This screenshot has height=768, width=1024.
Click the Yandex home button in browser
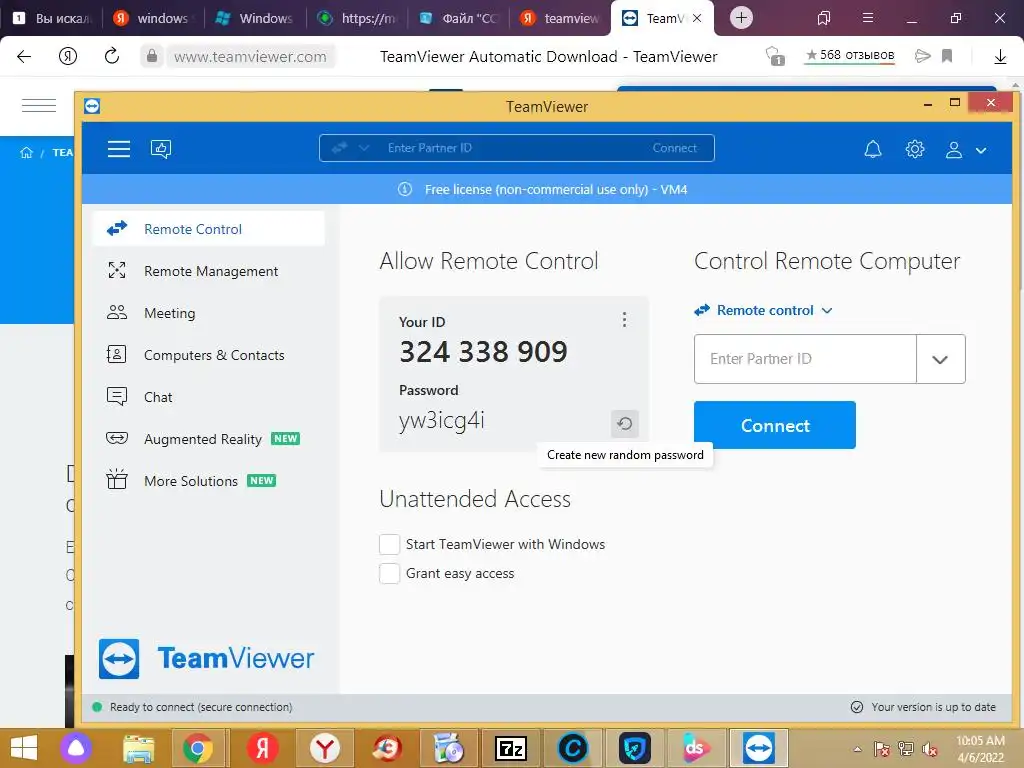(68, 57)
